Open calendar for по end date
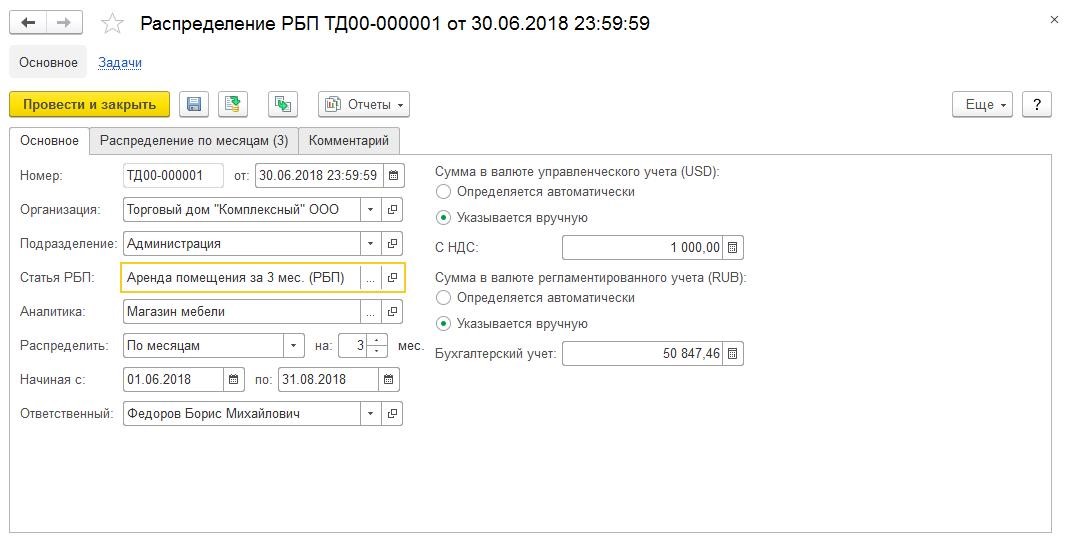Viewport: 1067px width, 543px height. 389,380
